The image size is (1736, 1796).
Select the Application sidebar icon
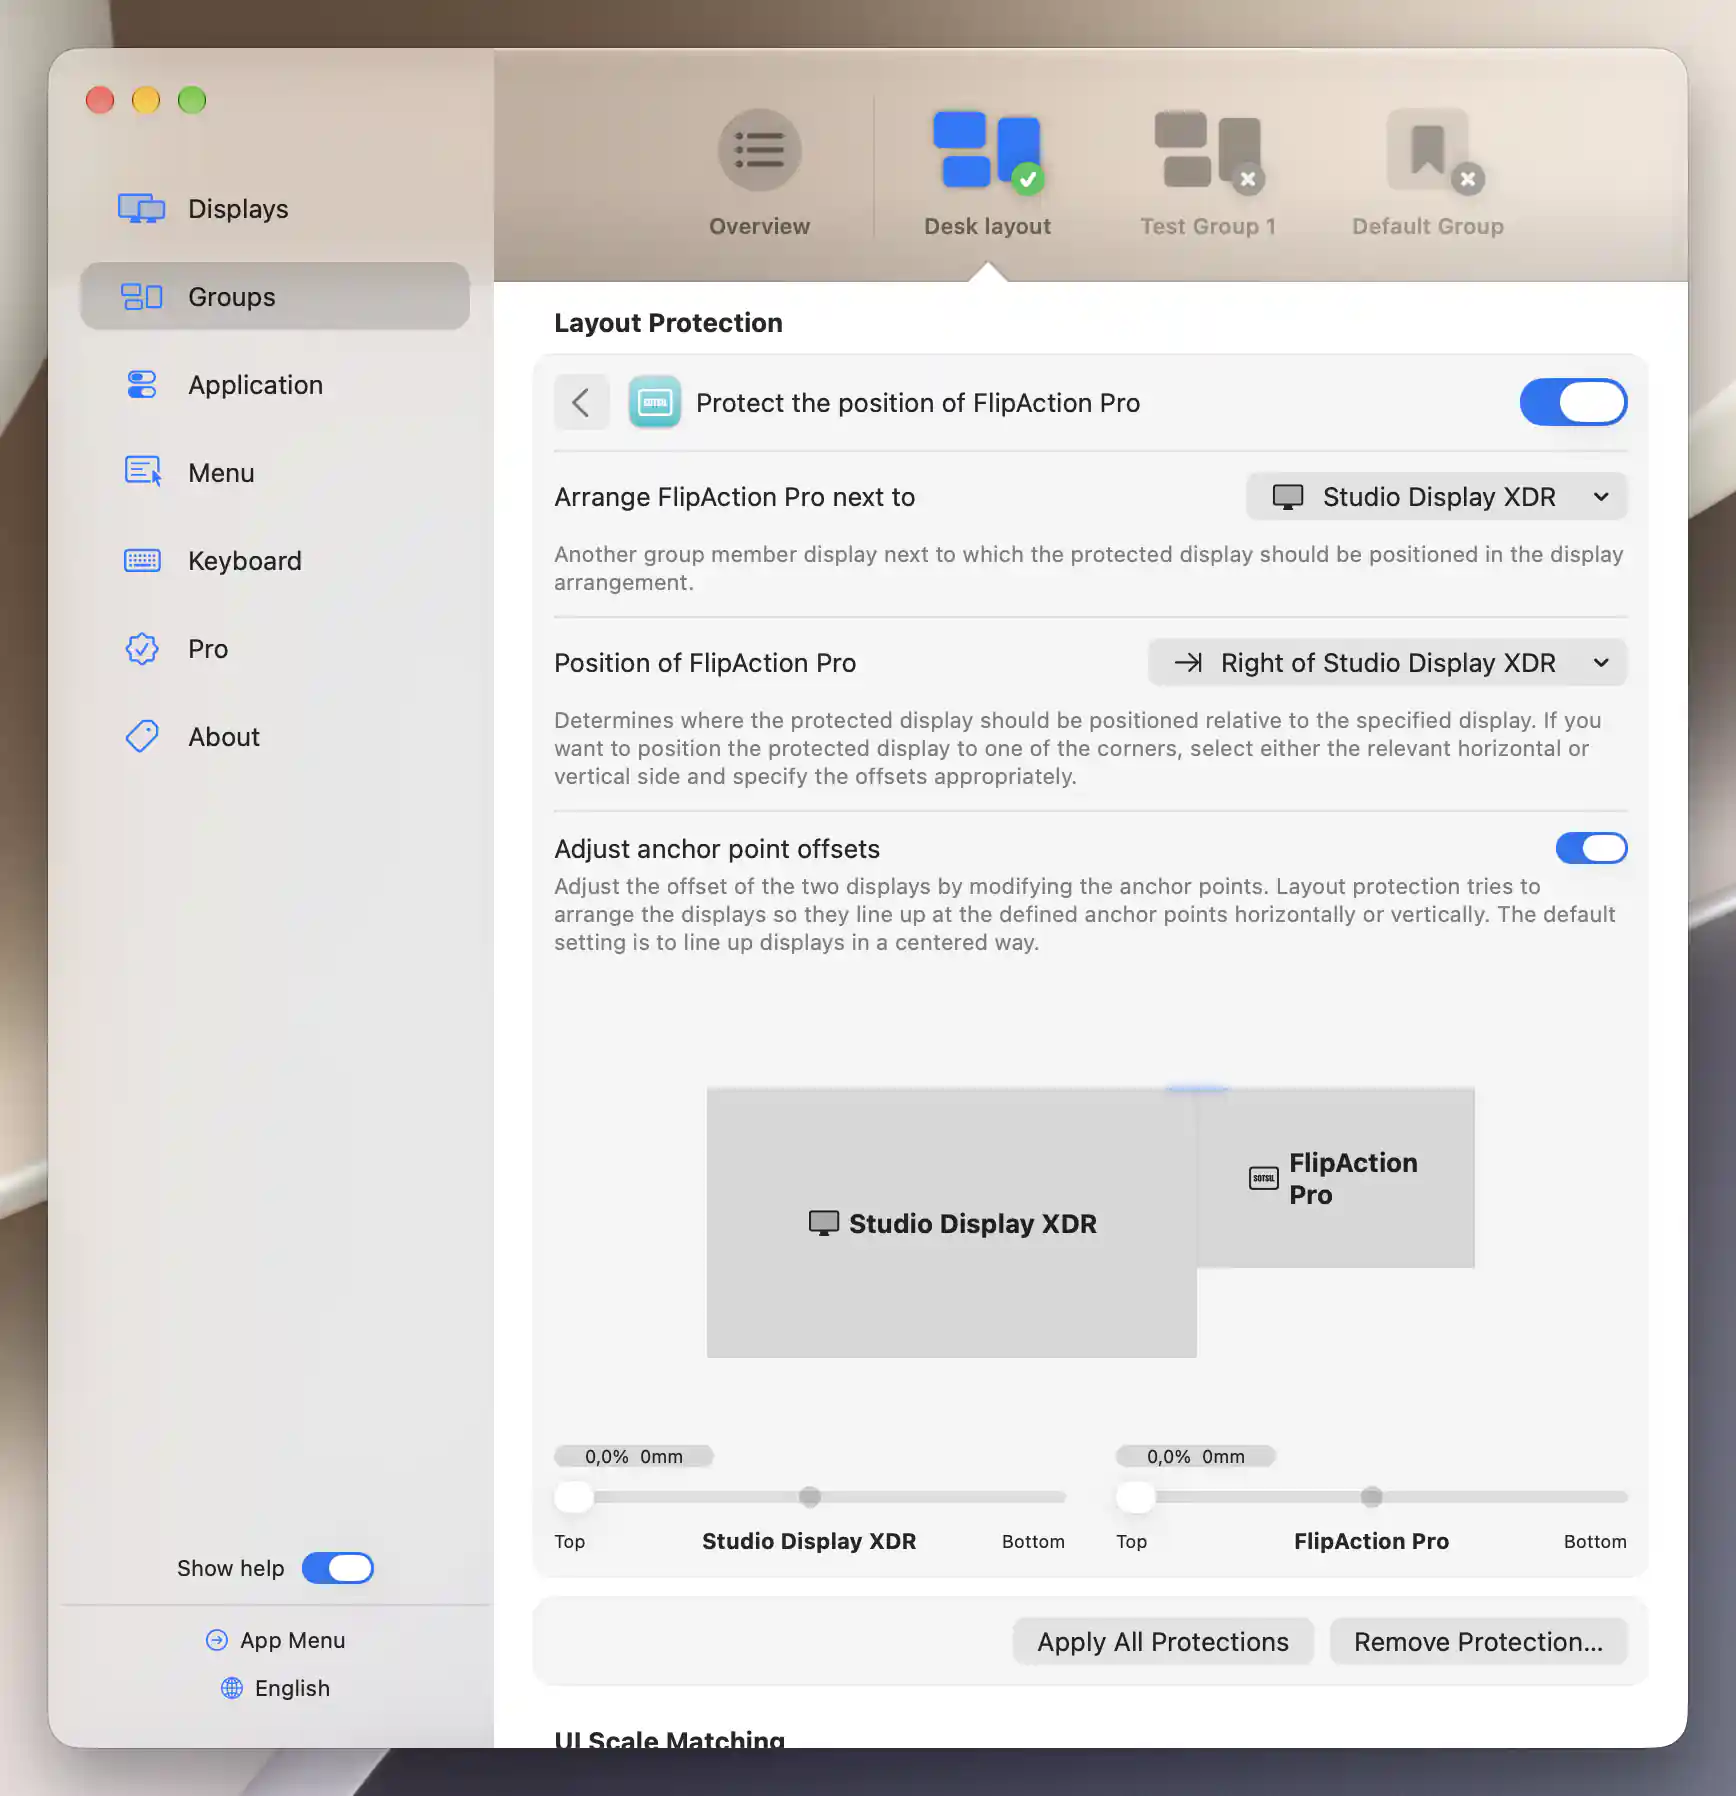(x=142, y=385)
